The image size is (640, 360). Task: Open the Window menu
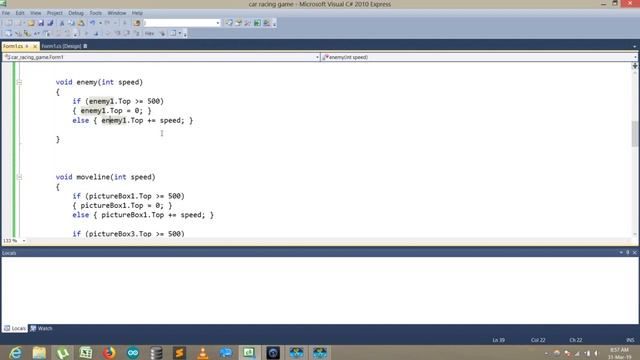click(x=117, y=13)
